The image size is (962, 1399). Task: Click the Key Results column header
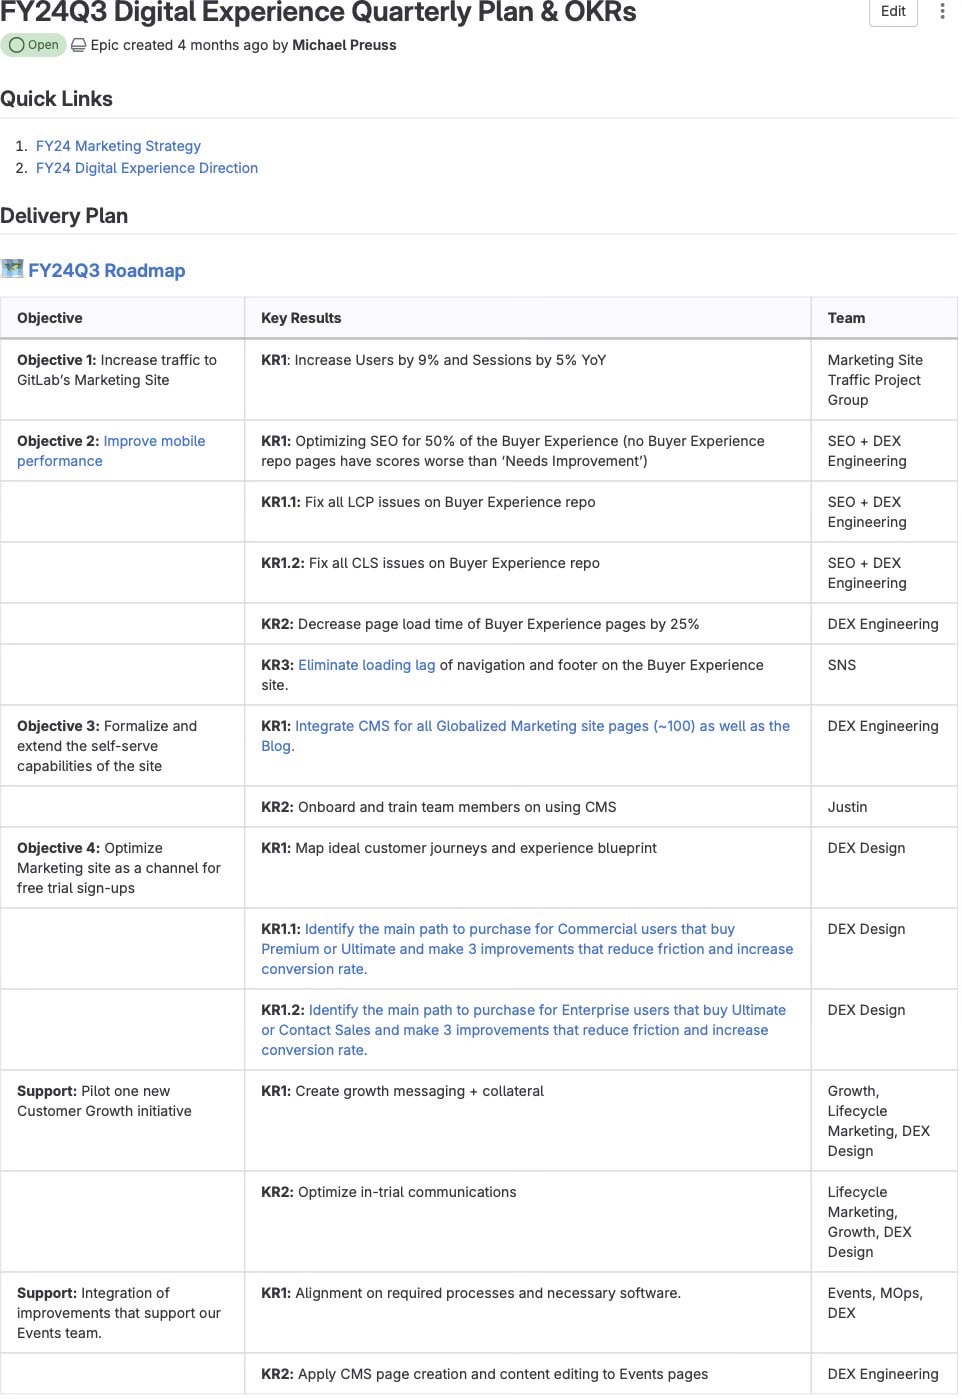[301, 318]
